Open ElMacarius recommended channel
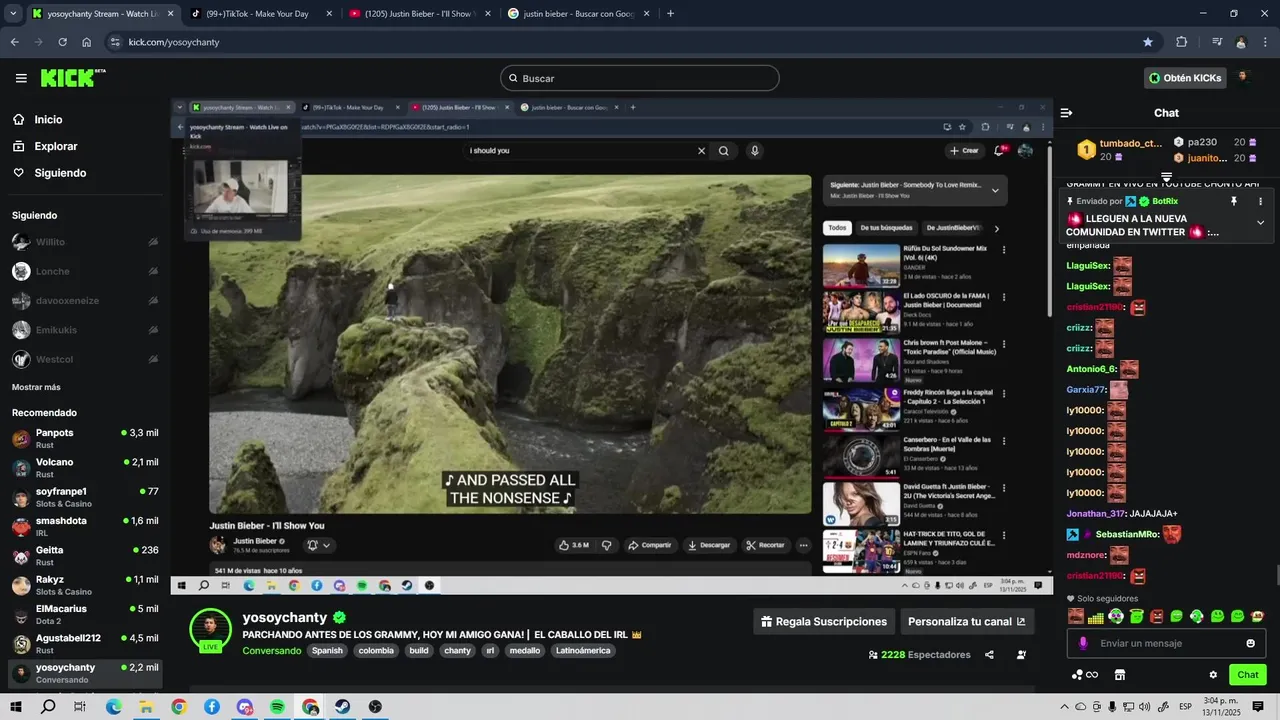This screenshot has width=1280, height=720. [85, 614]
